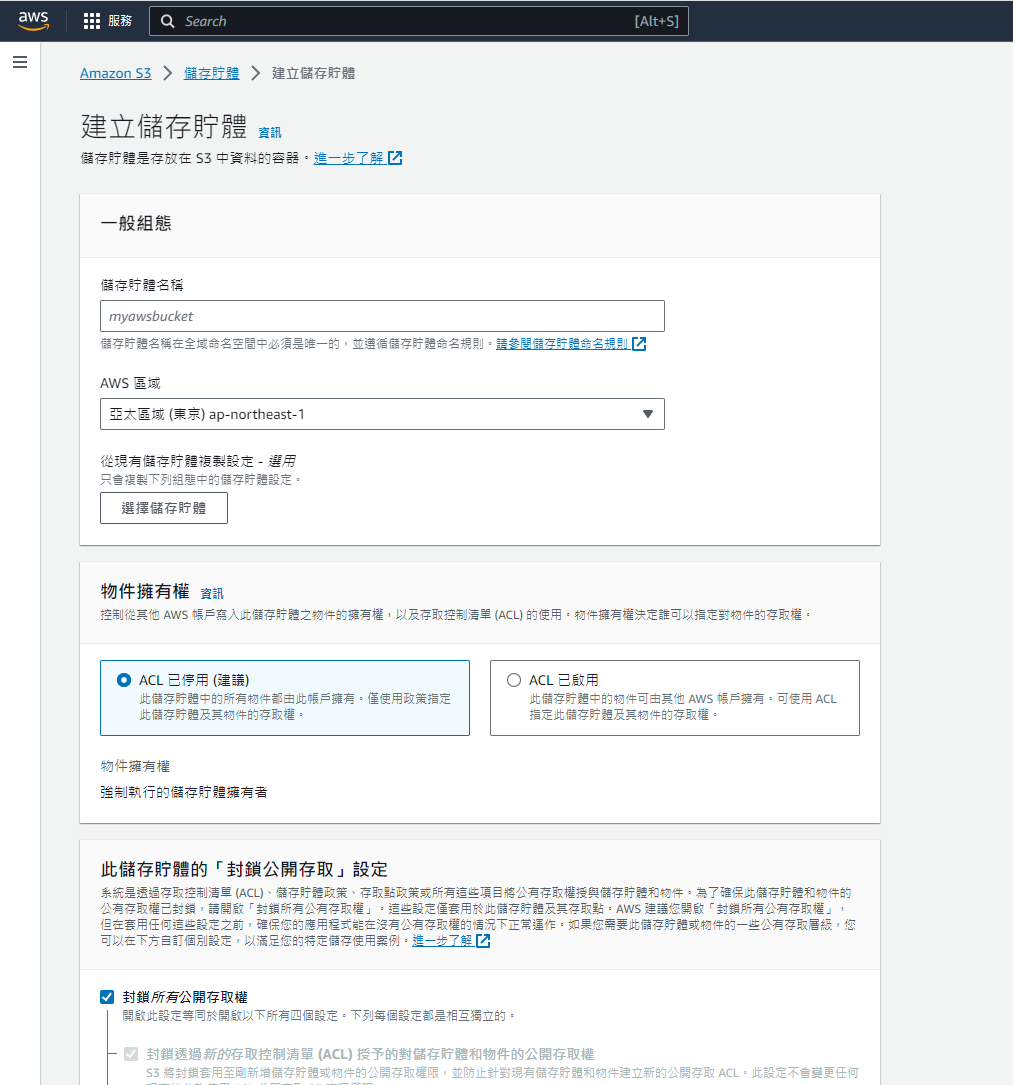The height and width of the screenshot is (1085, 1013).
Task: Open the 服務 services grid icon
Action: pos(92,21)
